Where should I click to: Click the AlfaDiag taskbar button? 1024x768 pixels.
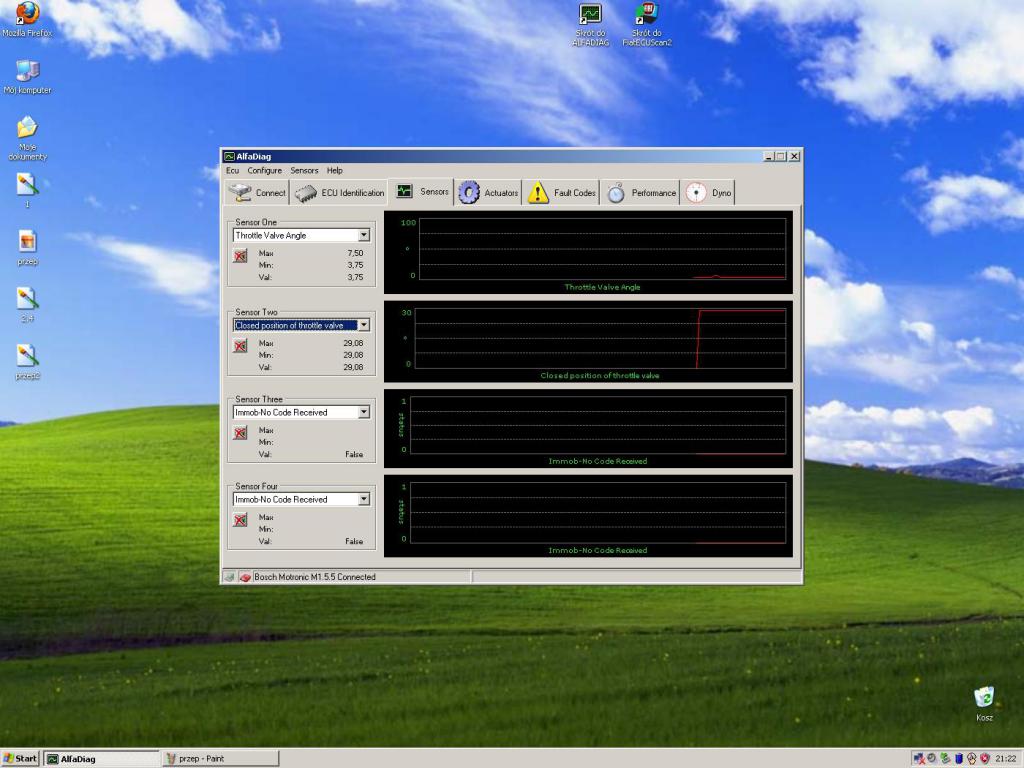101,759
